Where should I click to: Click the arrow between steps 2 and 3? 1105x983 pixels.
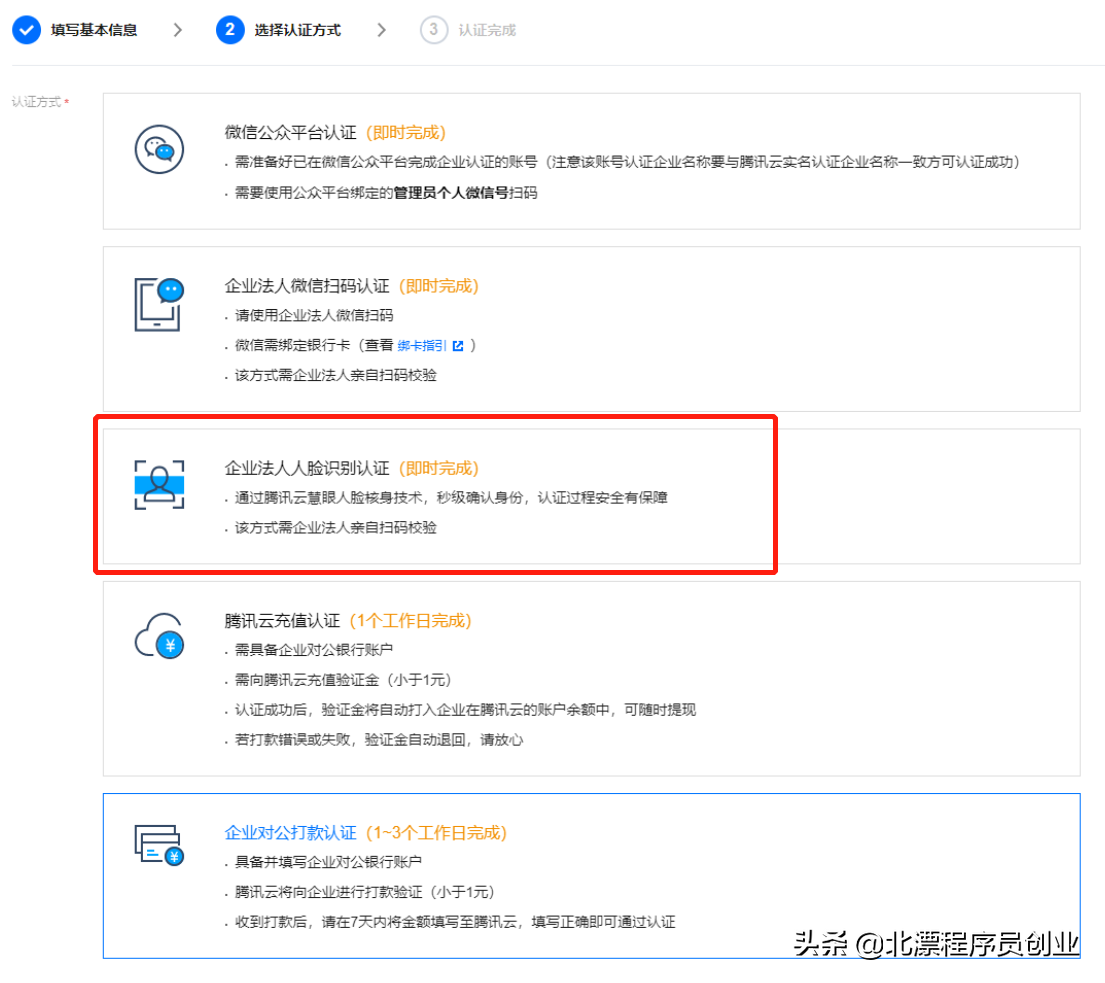381,29
